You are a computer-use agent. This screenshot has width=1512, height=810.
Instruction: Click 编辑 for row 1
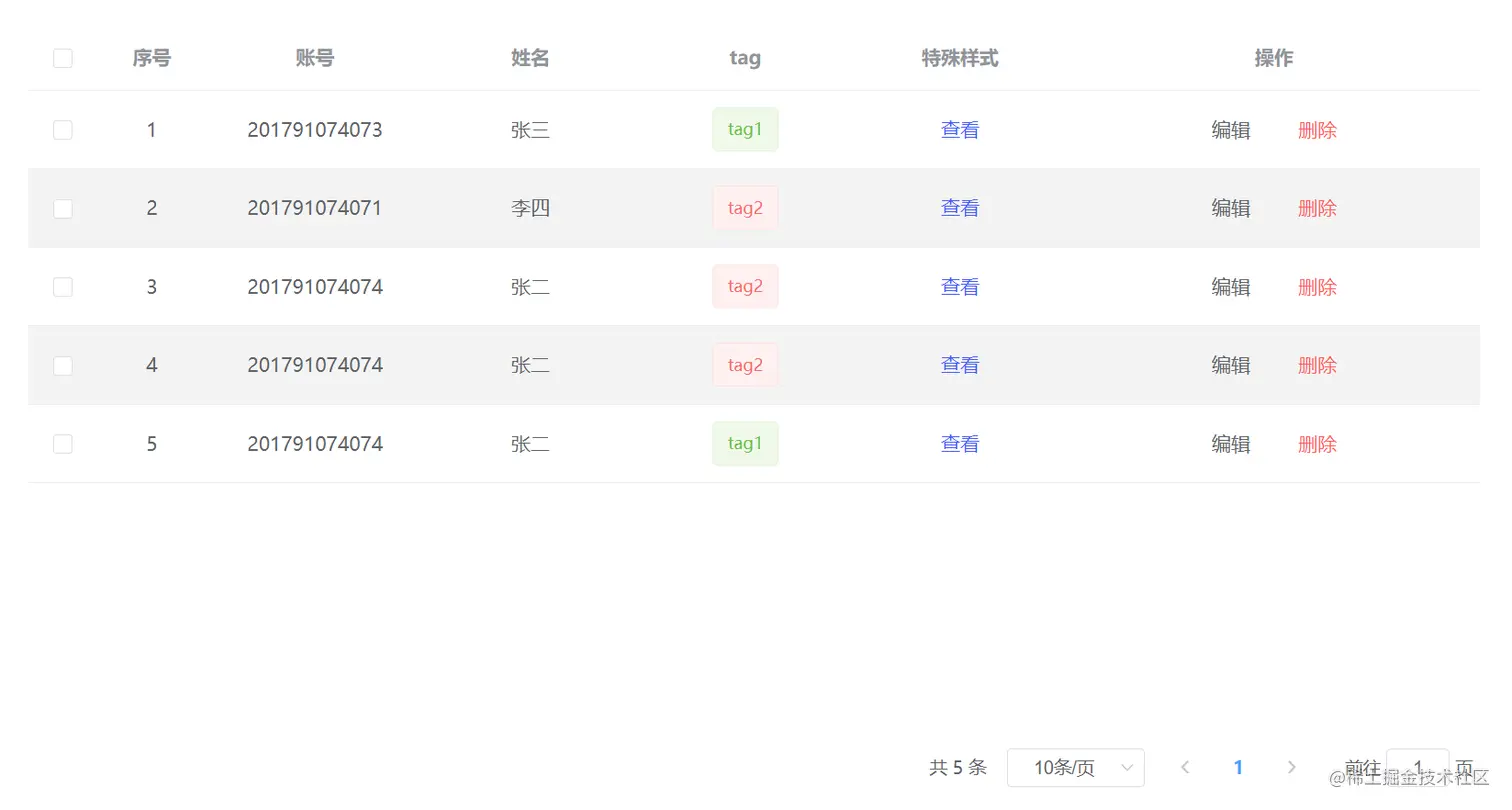[x=1231, y=130]
